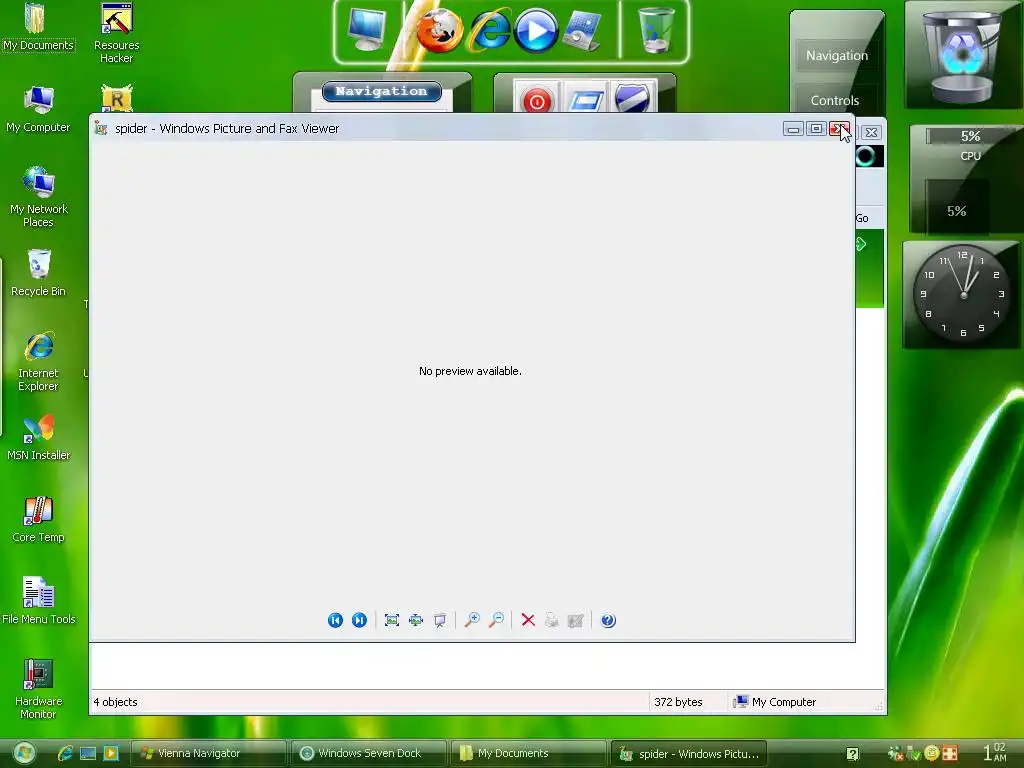Maximize the Picture and Fax Viewer
The width and height of the screenshot is (1024, 768).
point(816,129)
